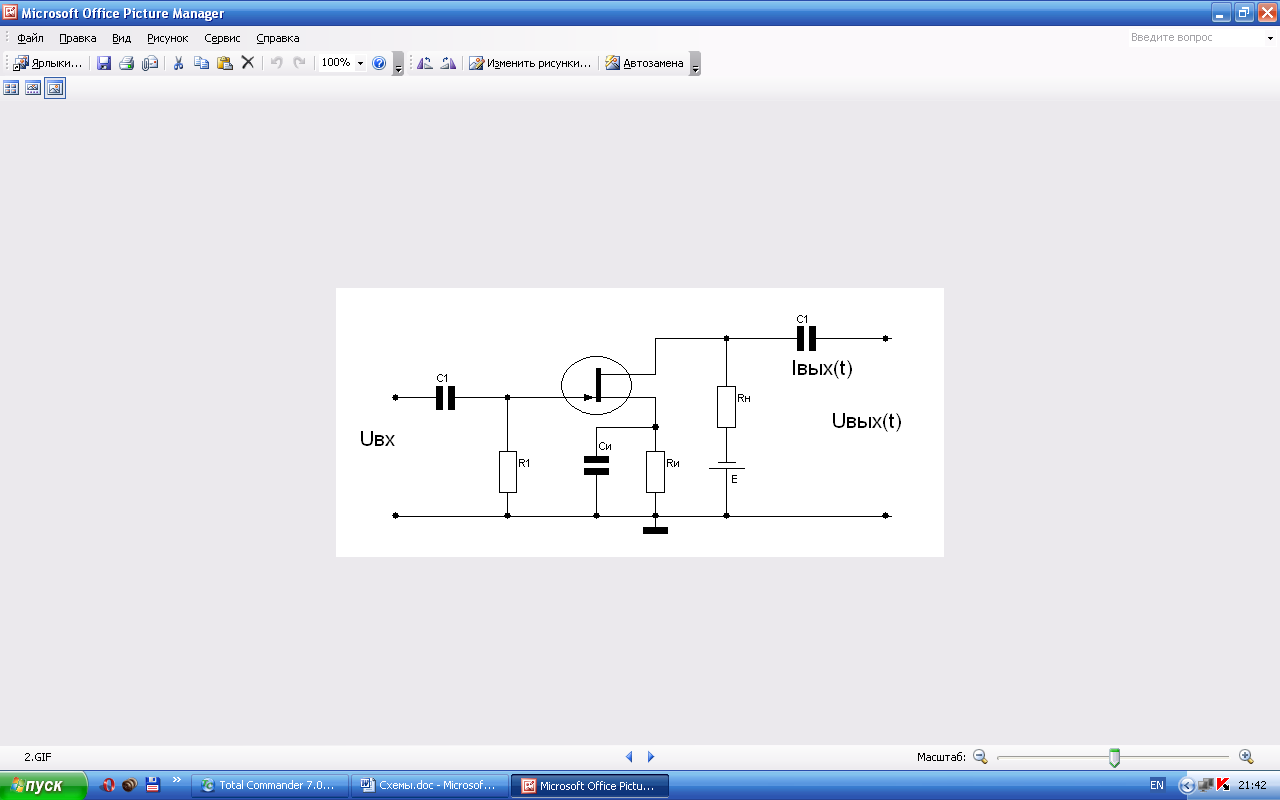The width and height of the screenshot is (1280, 800).
Task: Open the Ярлыки shortcuts button
Action: pos(48,63)
